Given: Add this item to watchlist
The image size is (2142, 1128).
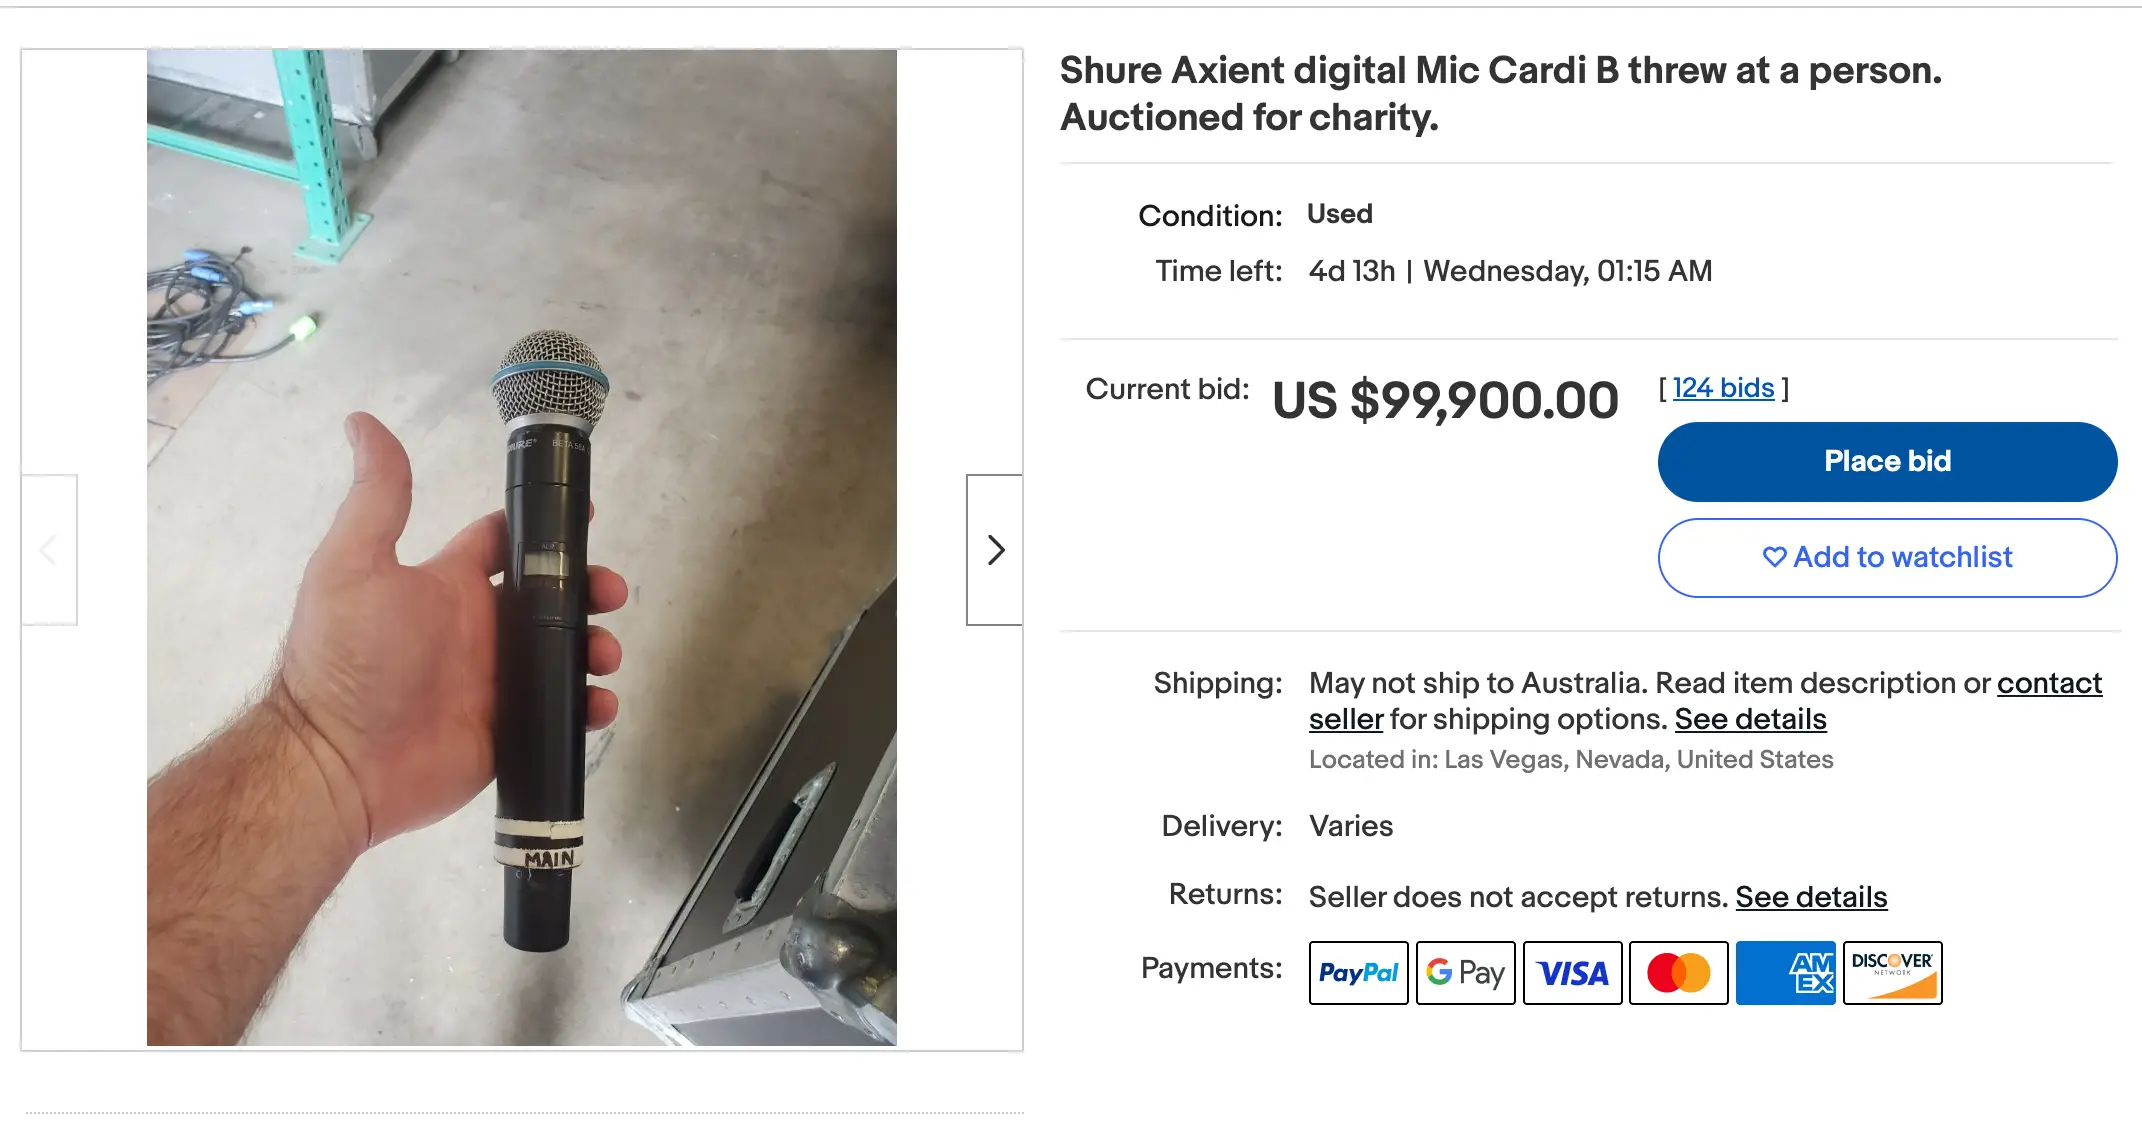Looking at the screenshot, I should [1887, 557].
